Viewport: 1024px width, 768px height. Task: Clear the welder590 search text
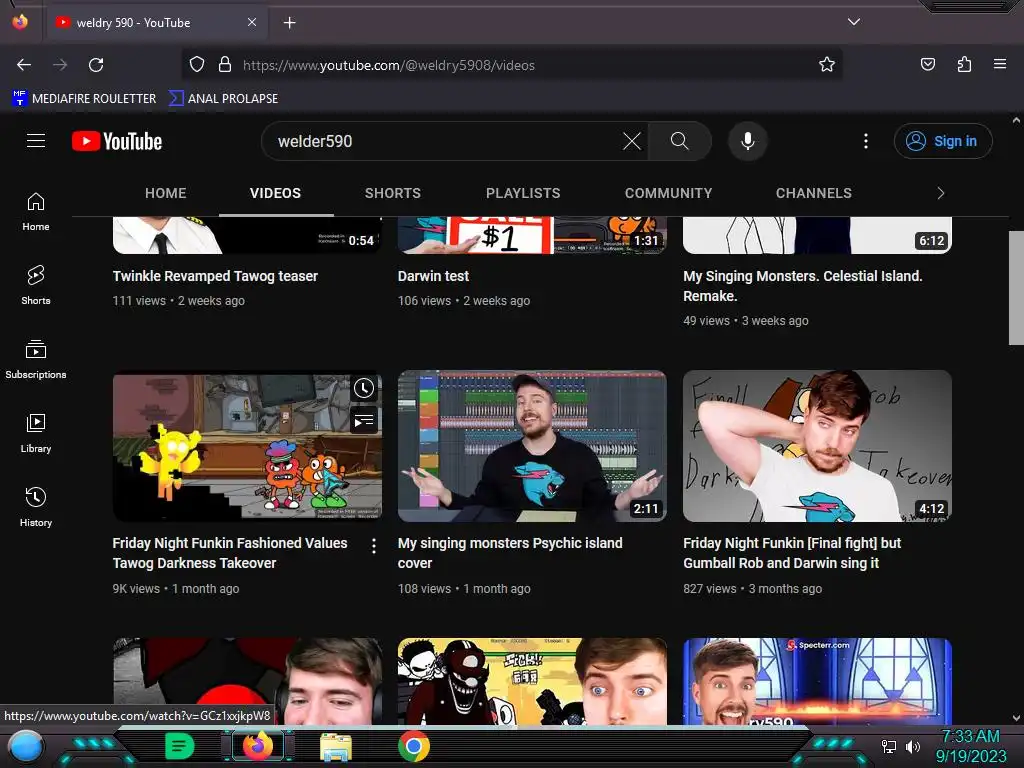click(x=632, y=141)
